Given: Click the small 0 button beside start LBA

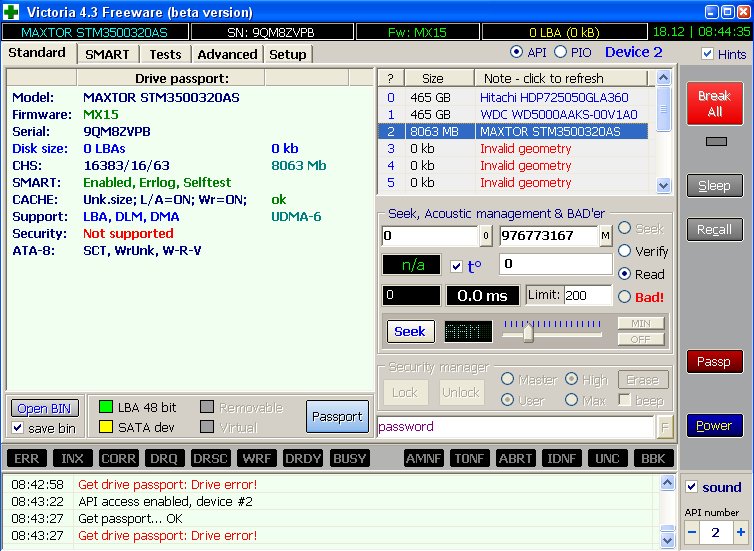Looking at the screenshot, I should pos(486,236).
